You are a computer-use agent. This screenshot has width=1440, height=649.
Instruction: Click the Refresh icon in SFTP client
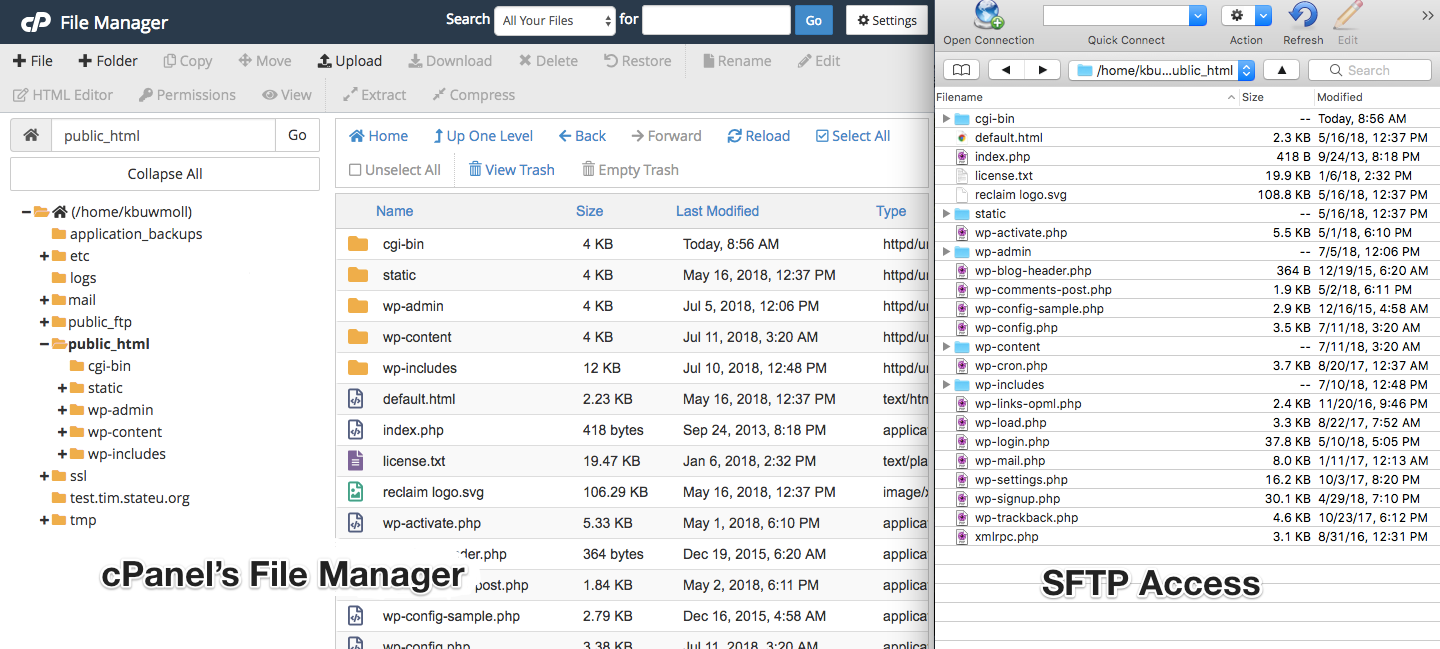(x=1303, y=15)
